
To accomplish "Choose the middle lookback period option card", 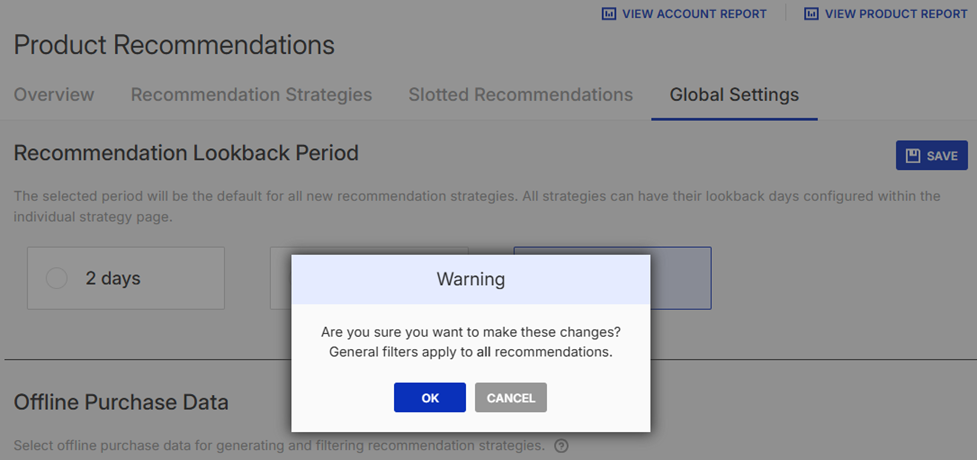I will 280,278.
